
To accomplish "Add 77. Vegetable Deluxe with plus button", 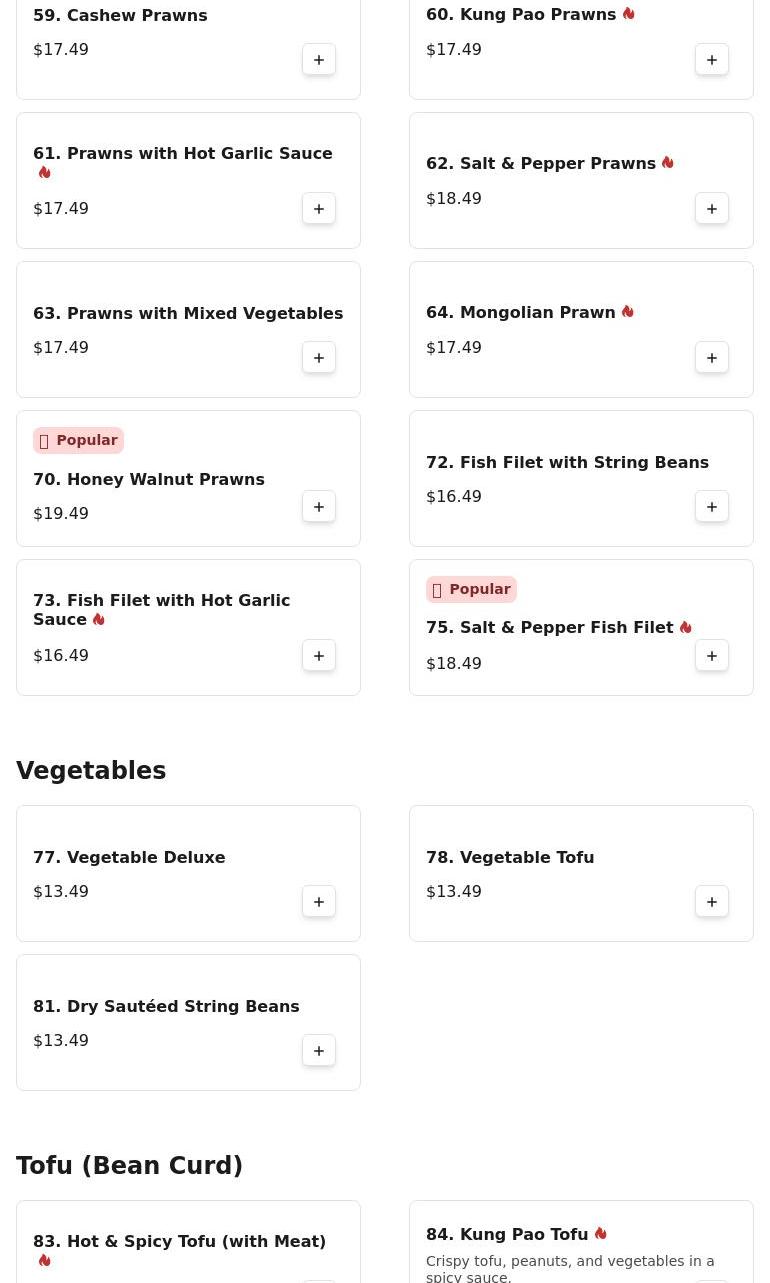I will pyautogui.click(x=319, y=902).
